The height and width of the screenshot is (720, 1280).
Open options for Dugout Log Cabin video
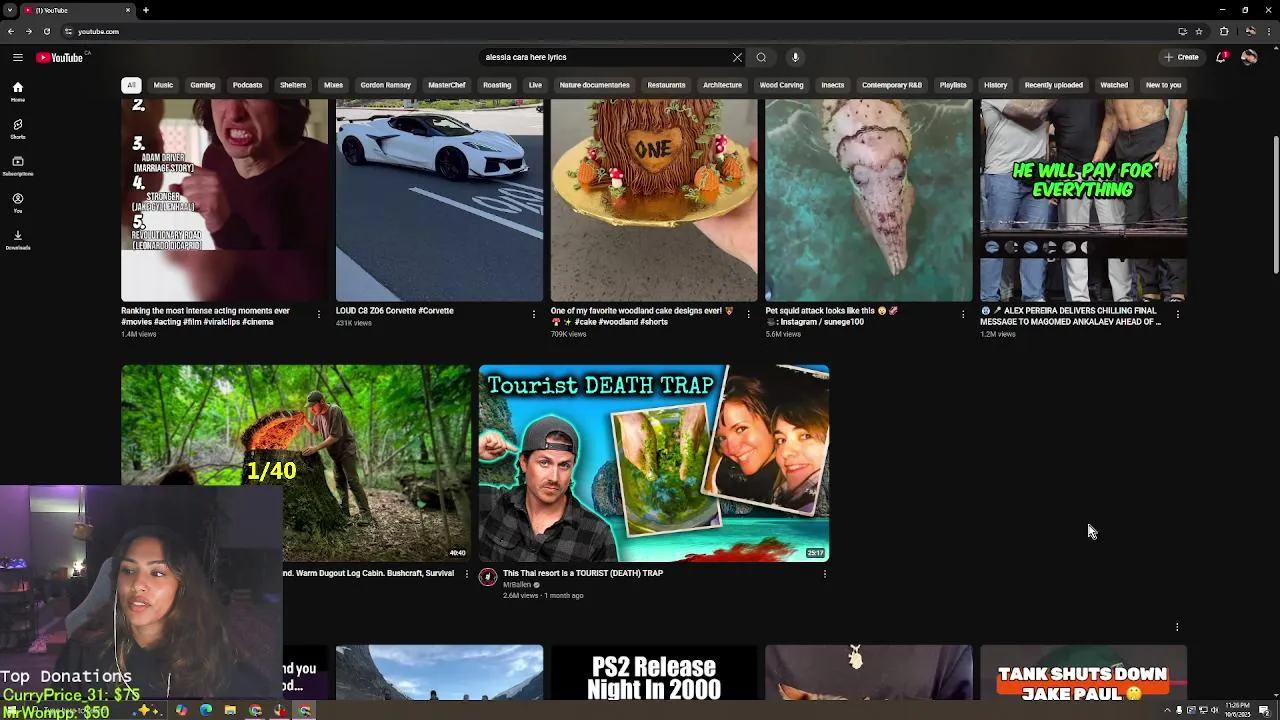point(466,574)
